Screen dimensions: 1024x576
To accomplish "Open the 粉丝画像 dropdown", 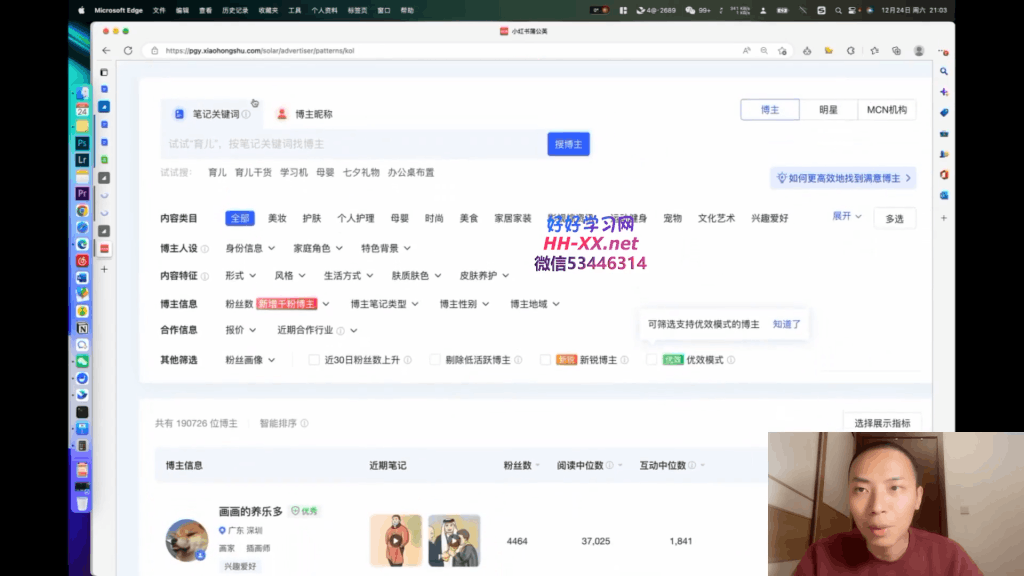I will [250, 360].
